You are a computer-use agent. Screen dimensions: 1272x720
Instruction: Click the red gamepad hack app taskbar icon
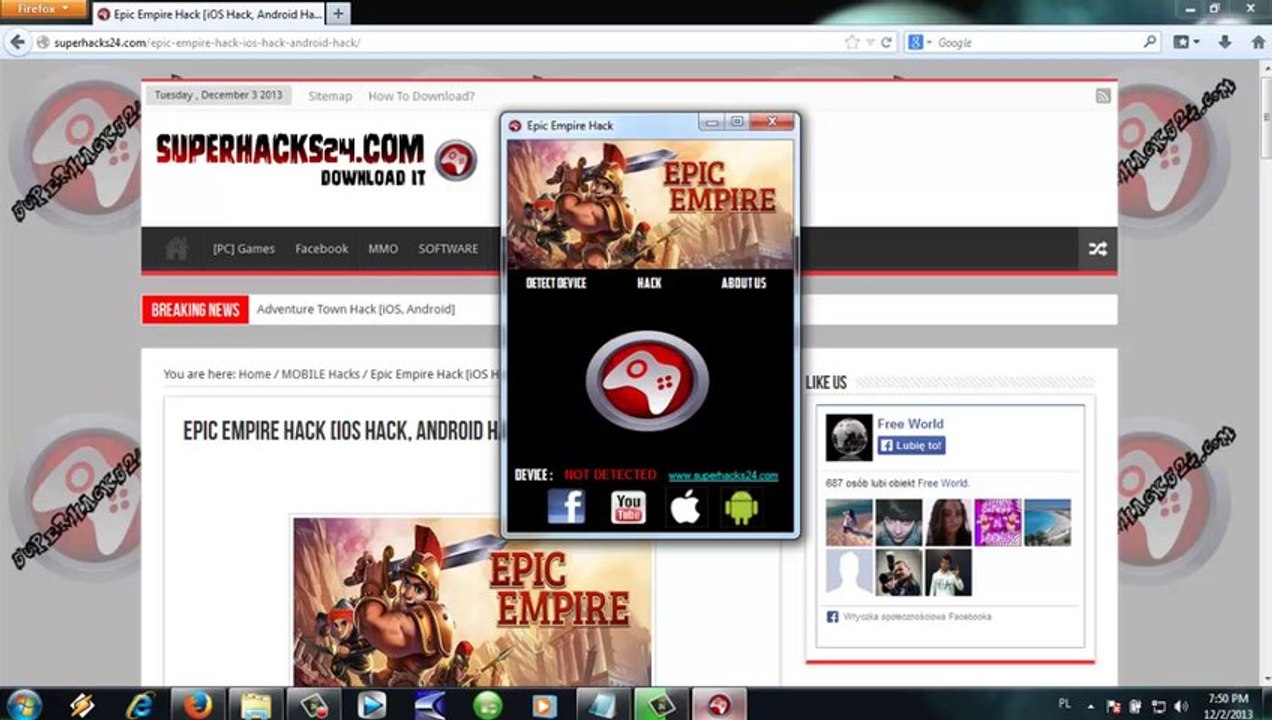tap(720, 704)
